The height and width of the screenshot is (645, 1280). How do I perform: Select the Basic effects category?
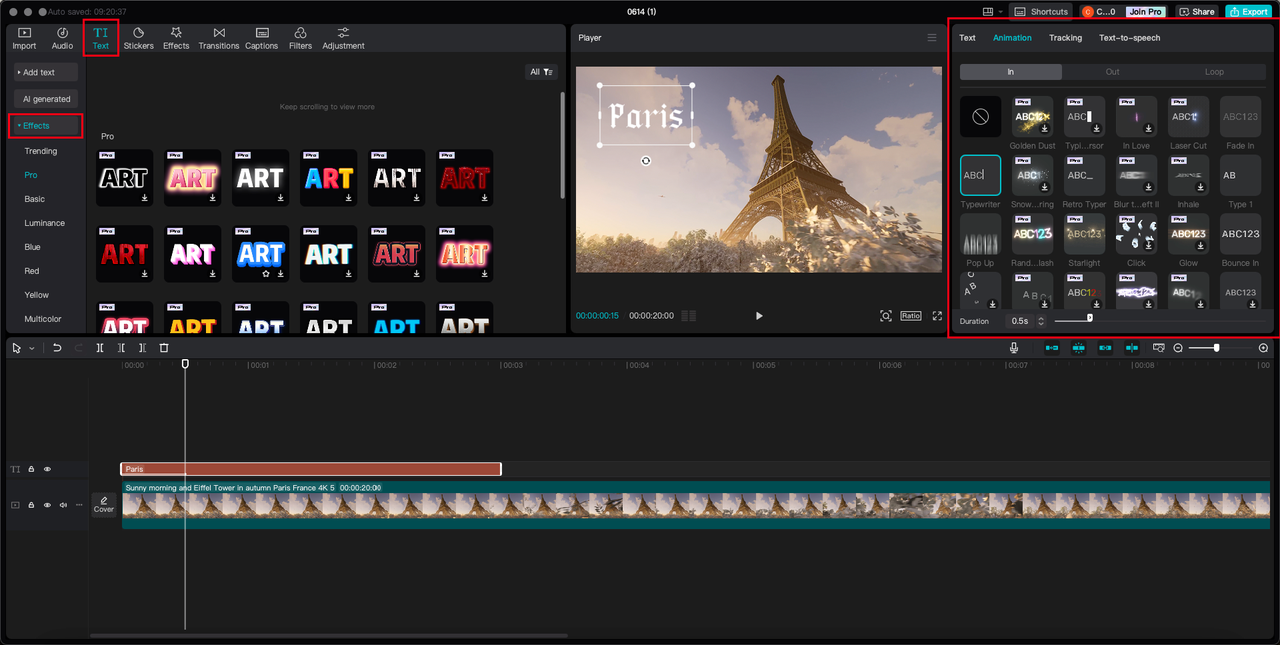coord(35,199)
